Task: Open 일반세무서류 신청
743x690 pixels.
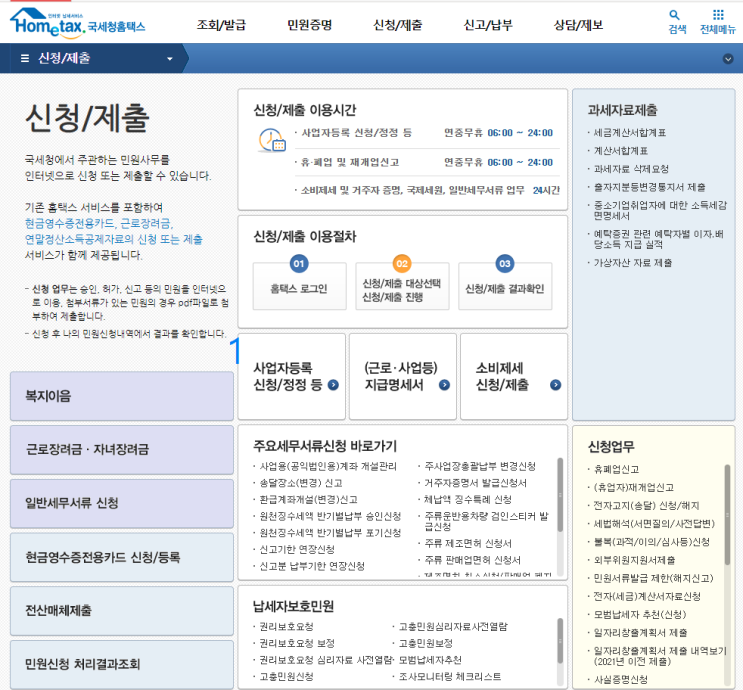Action: (x=122, y=503)
